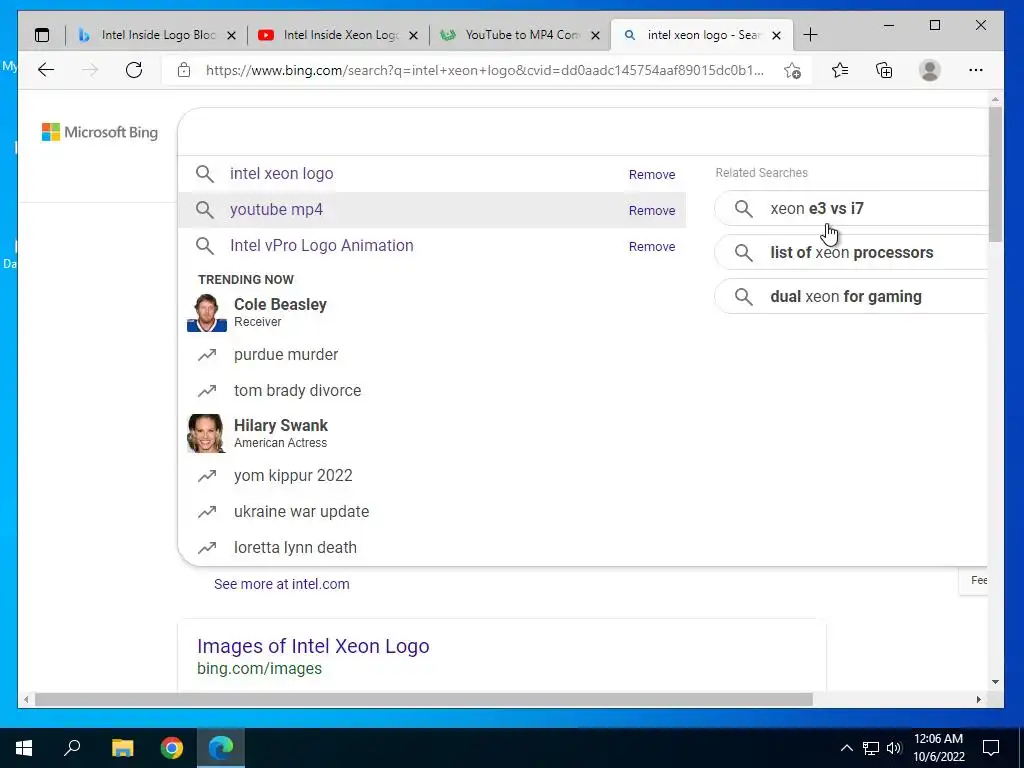Select trending search 'ukraine war update'
Viewport: 1024px width, 768px height.
tap(301, 511)
